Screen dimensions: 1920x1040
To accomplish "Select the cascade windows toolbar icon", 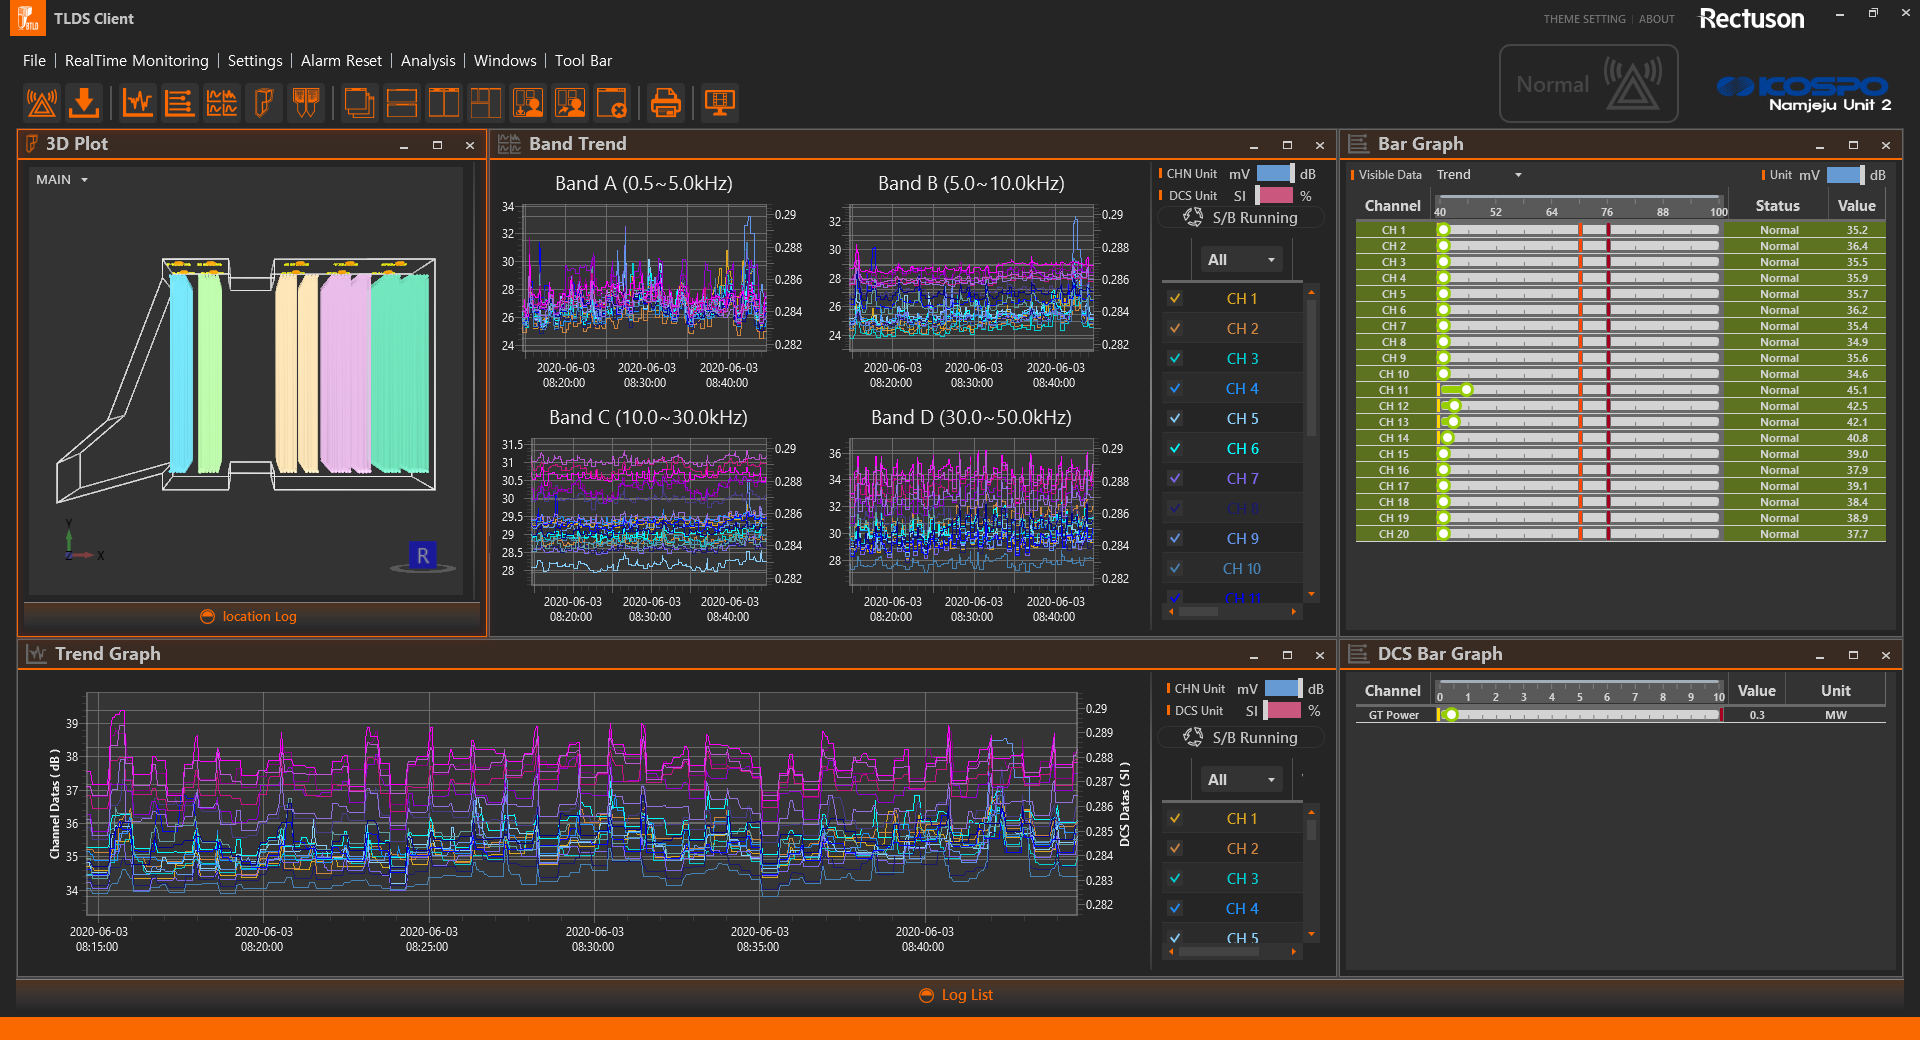I will [360, 102].
